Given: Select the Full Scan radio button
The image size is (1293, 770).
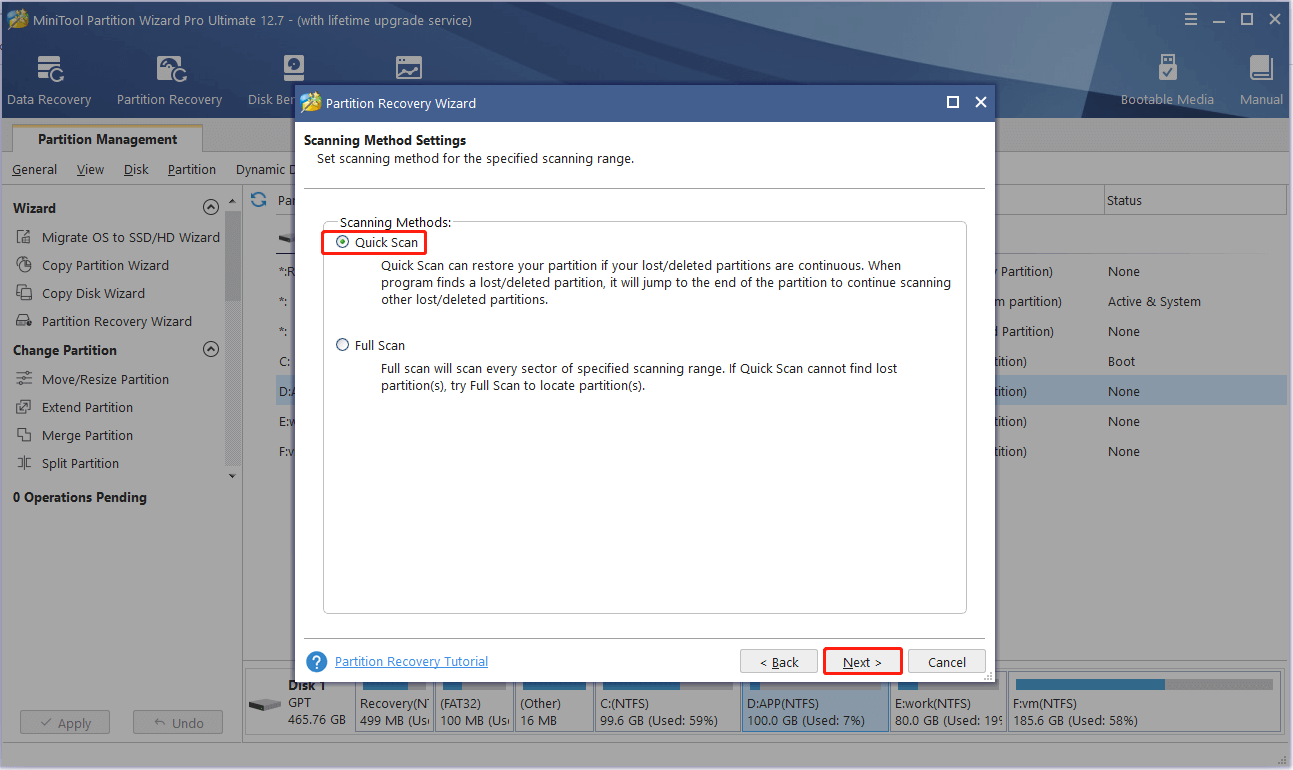Looking at the screenshot, I should click(344, 345).
